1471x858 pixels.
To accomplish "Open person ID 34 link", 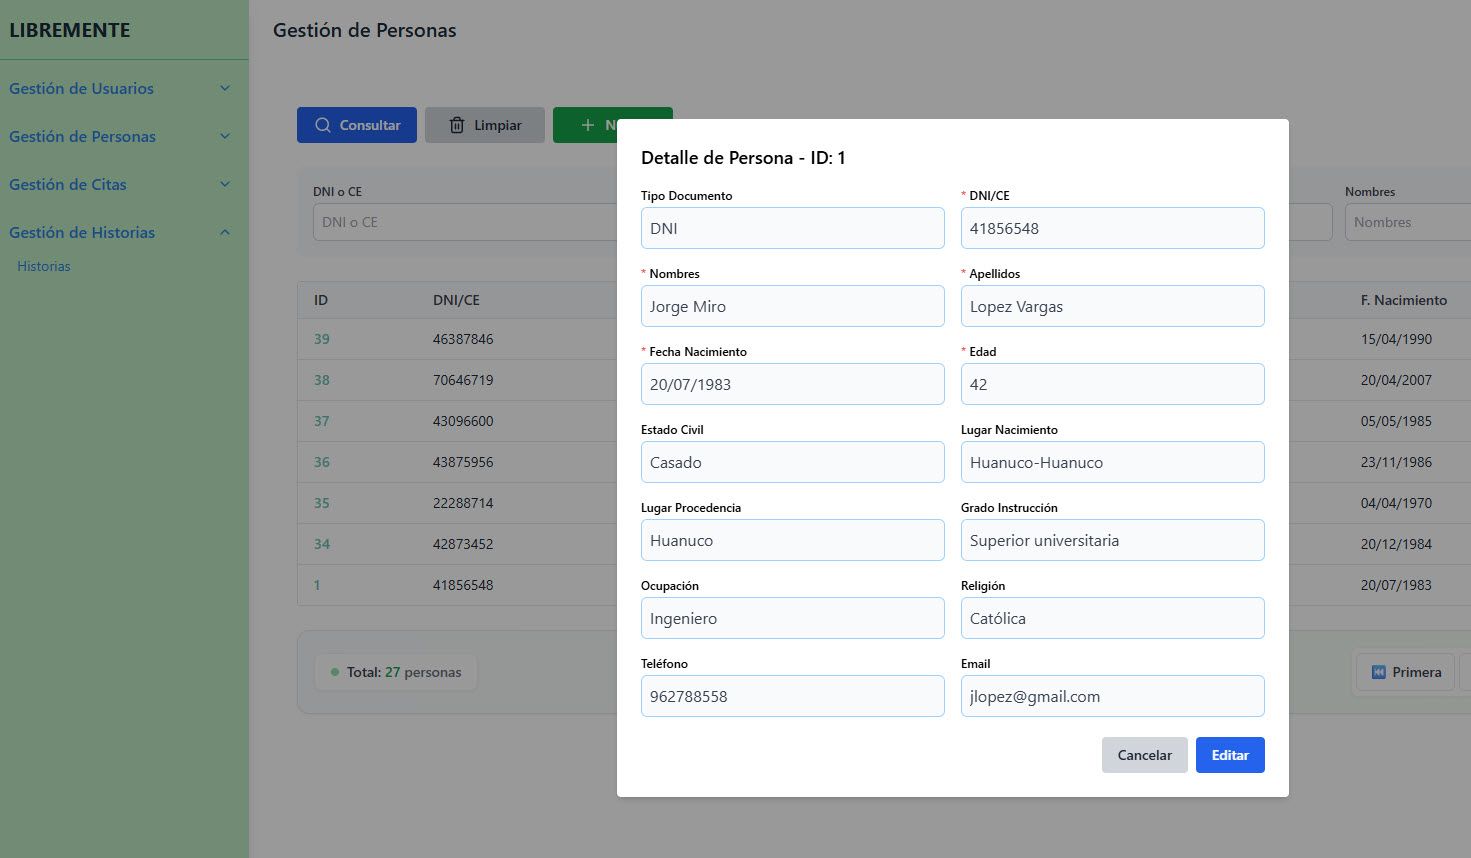I will coord(322,544).
